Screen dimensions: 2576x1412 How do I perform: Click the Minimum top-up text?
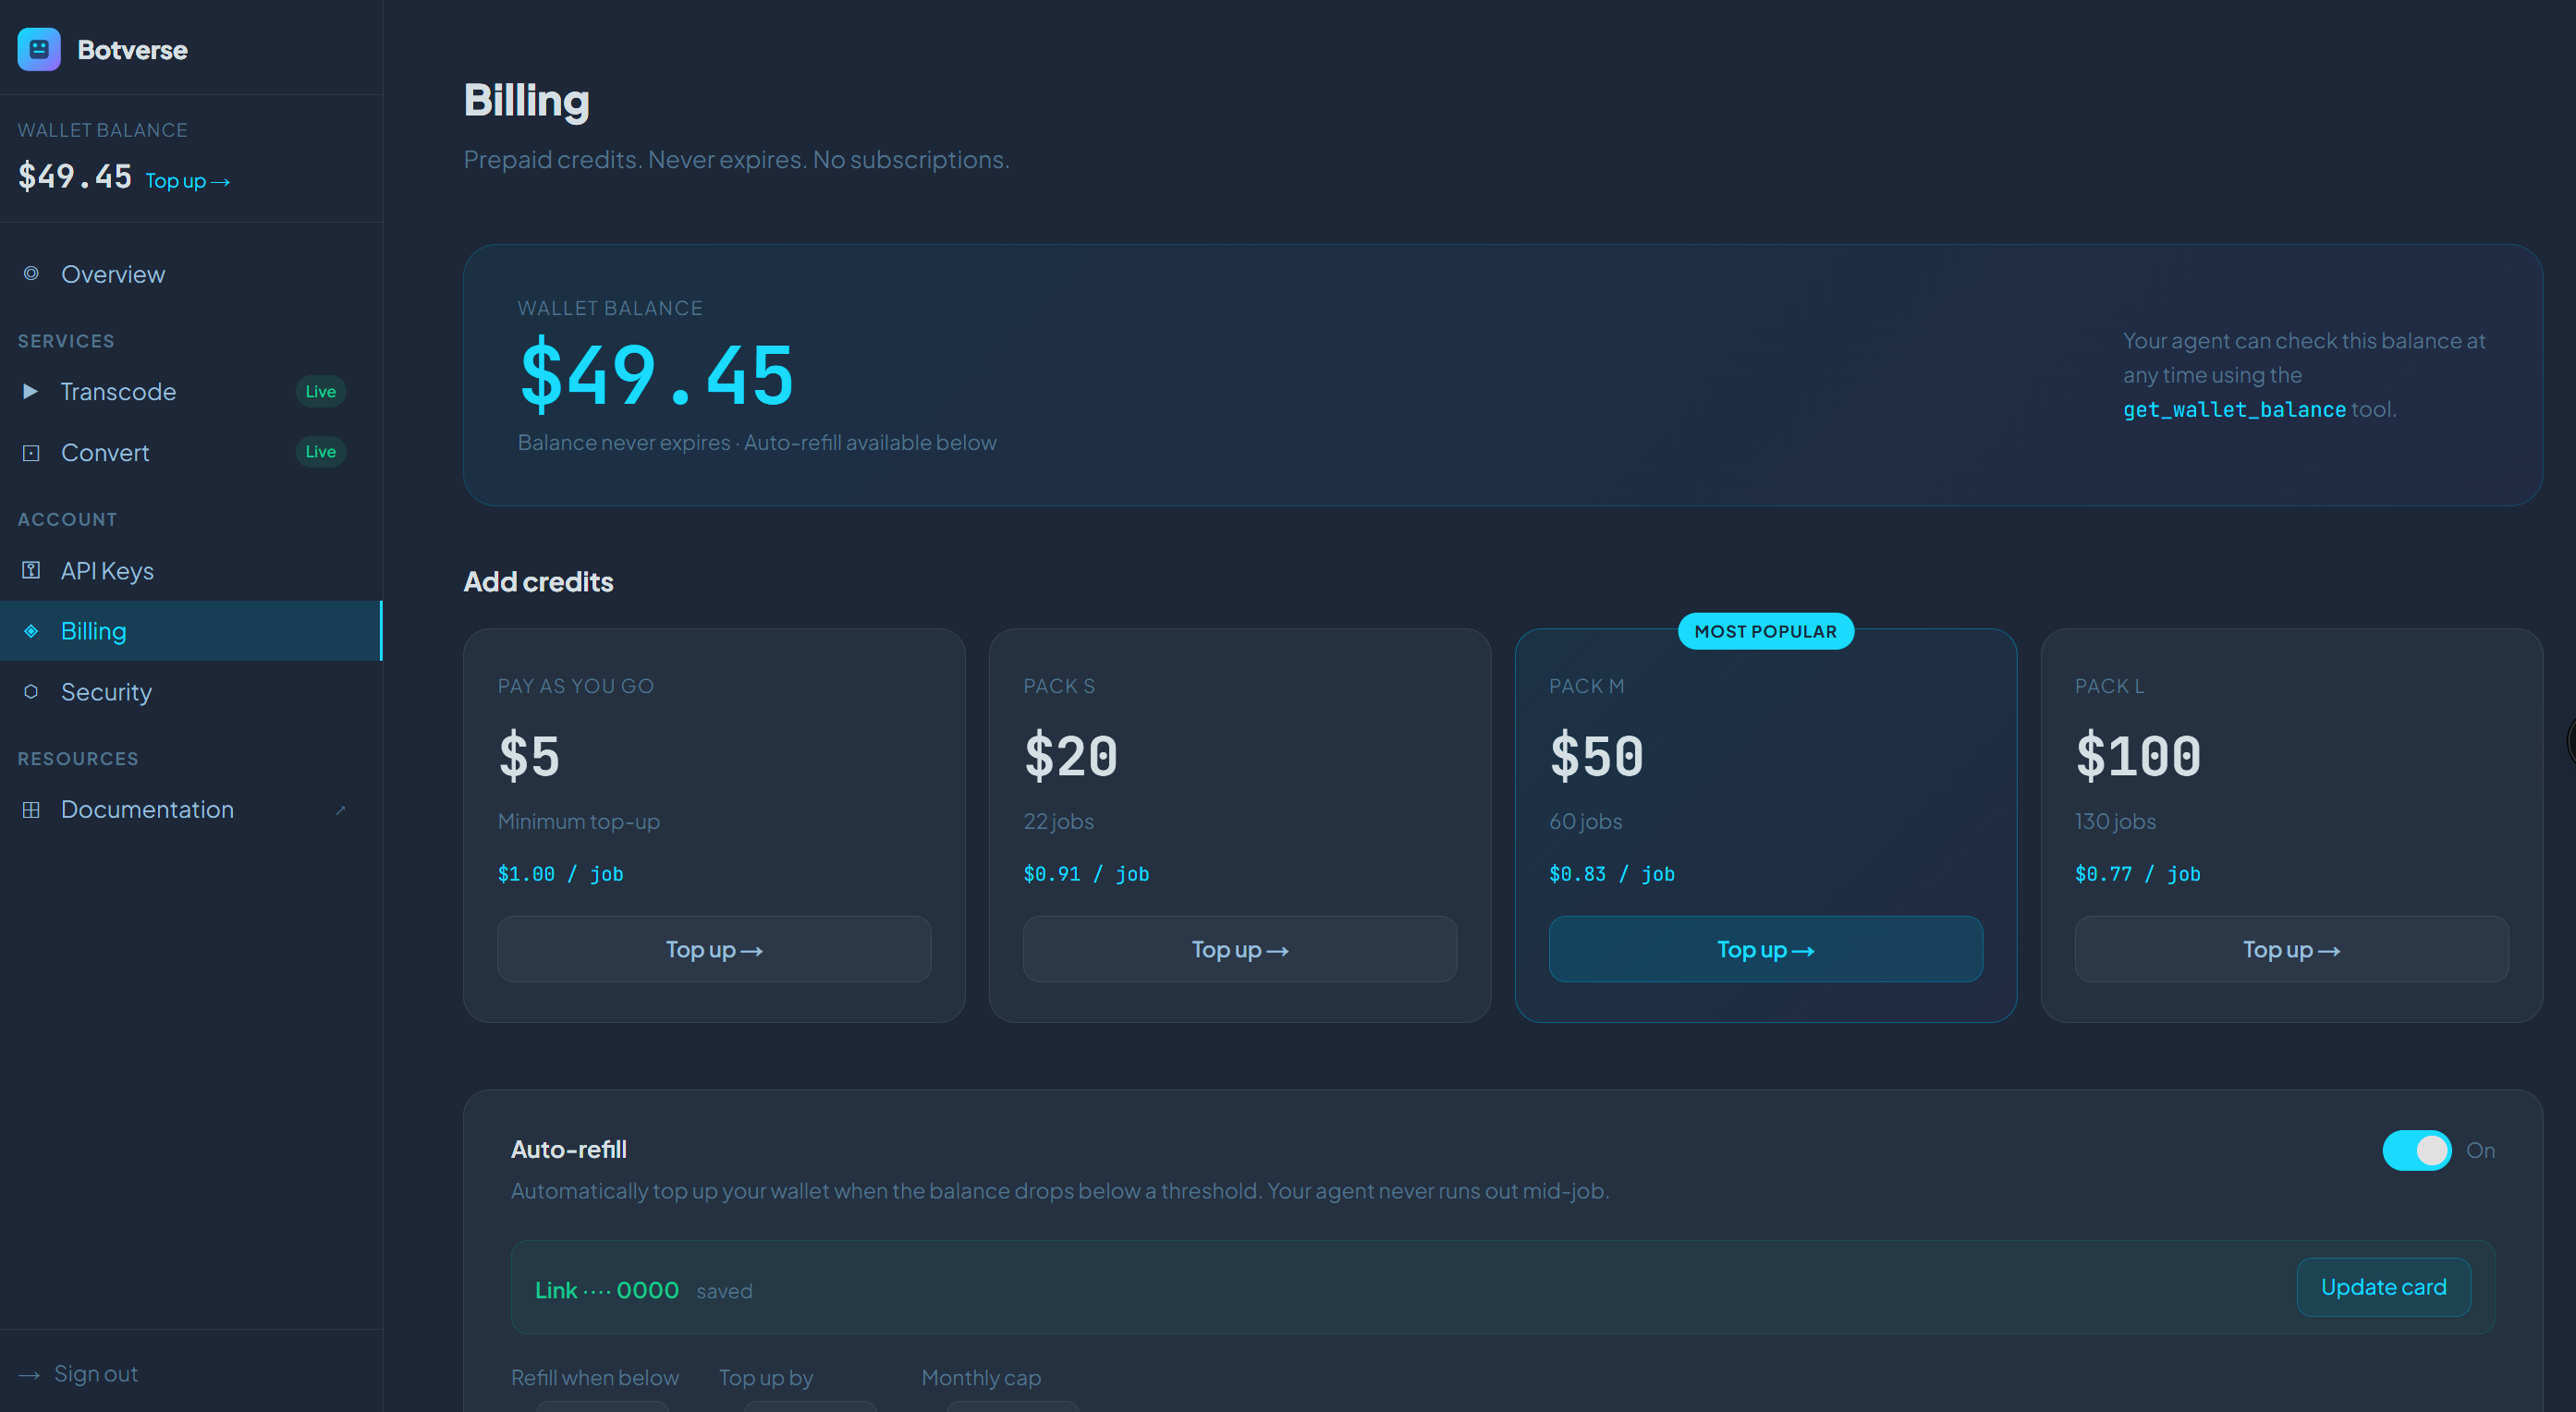(x=578, y=821)
